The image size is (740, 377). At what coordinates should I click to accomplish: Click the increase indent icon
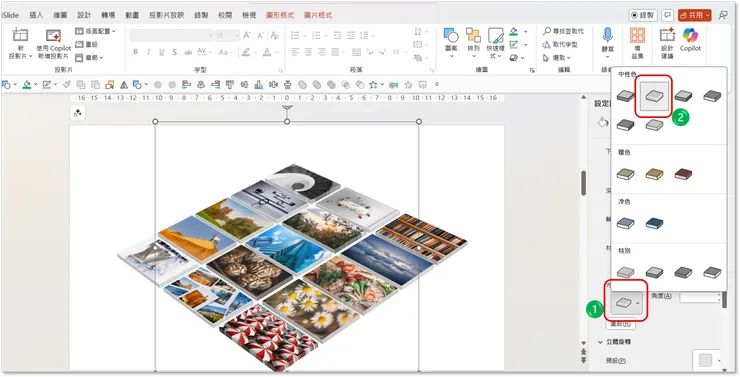351,35
